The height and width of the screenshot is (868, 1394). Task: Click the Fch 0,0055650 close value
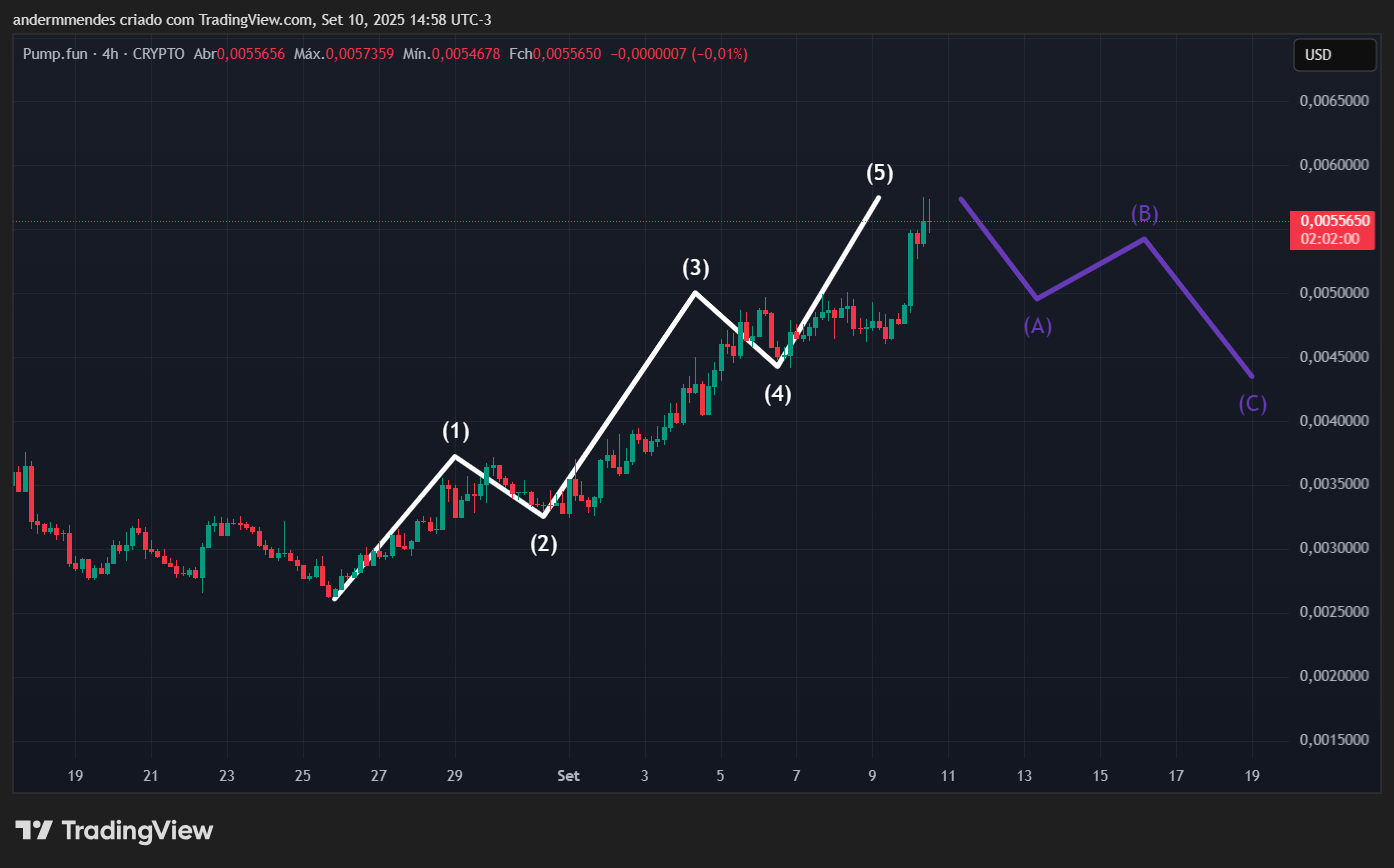coord(555,54)
